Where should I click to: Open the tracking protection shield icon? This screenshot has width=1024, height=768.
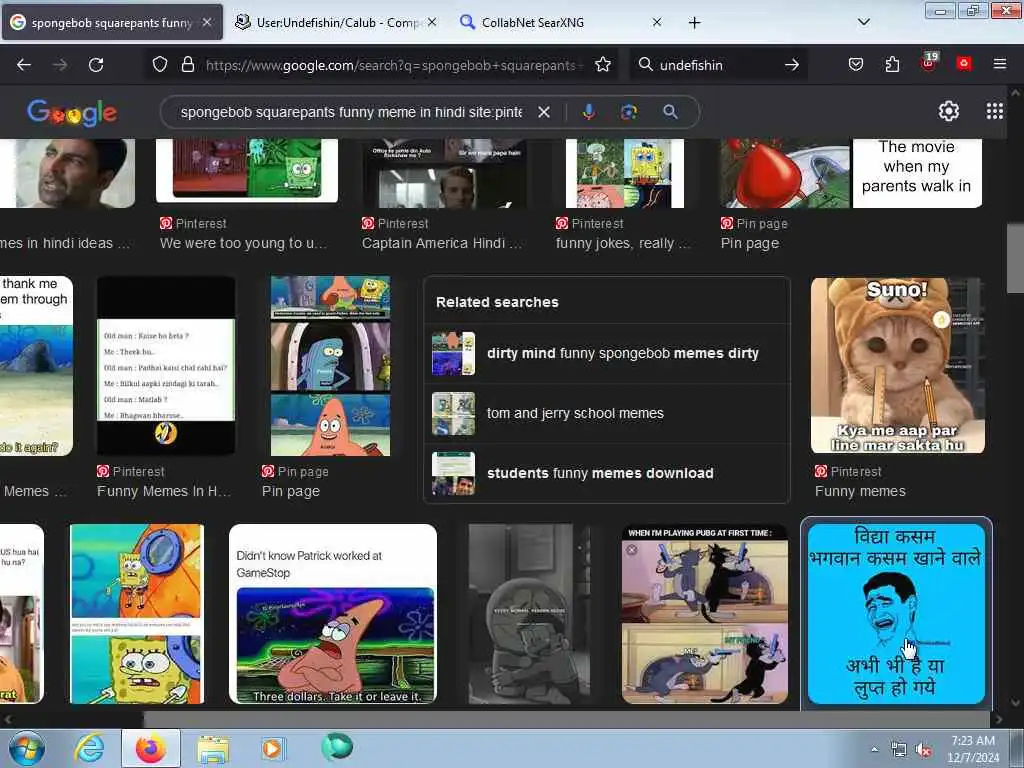[160, 65]
